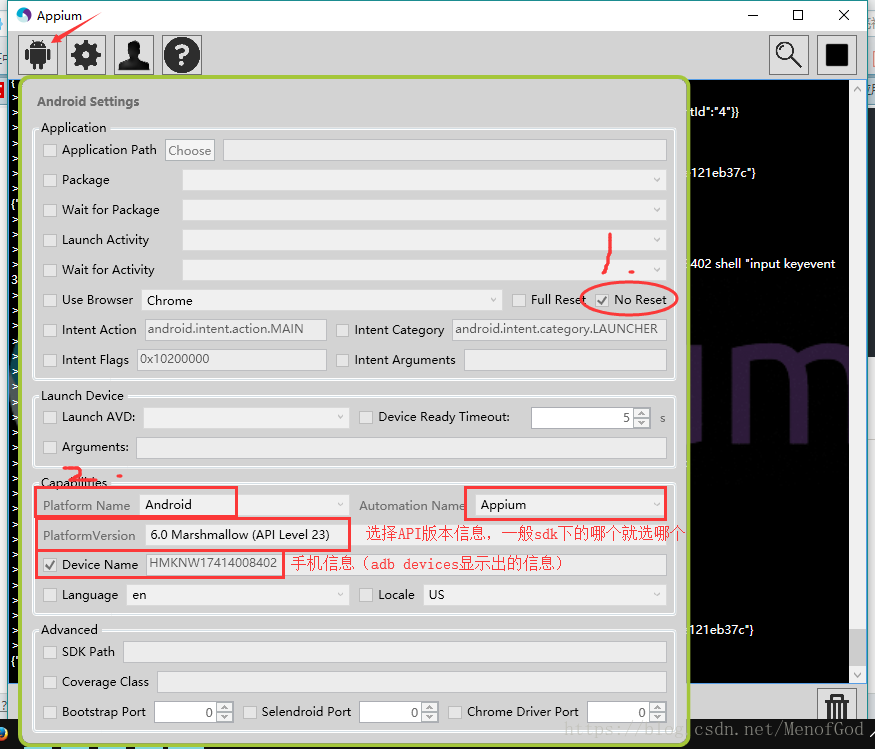875x749 pixels.
Task: Toggle the Intent Arguments checkbox
Action: tap(343, 361)
